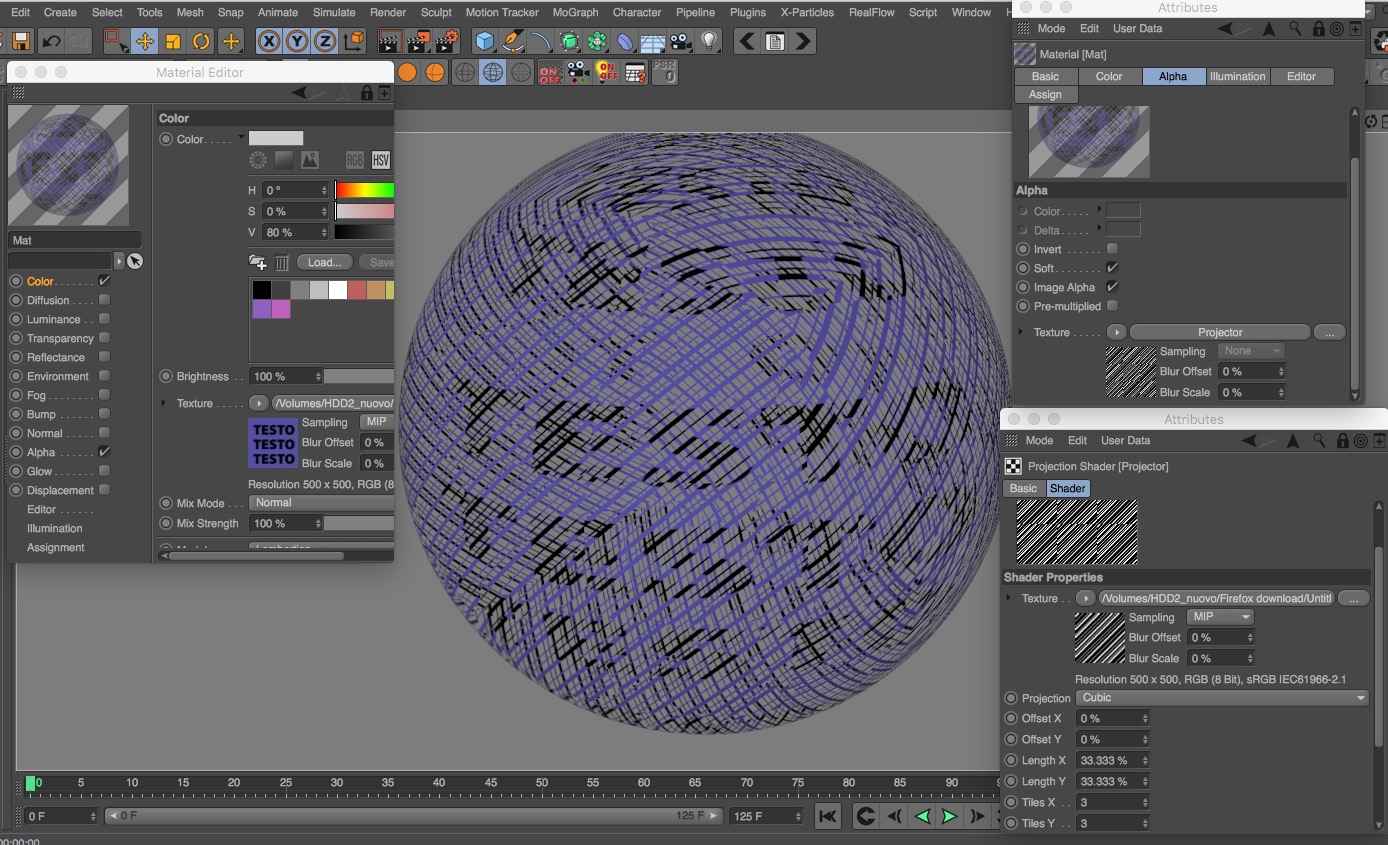Viewport: 1388px width, 845px height.
Task: Click the camera on/off icon in the second toolbar row
Action: (578, 72)
